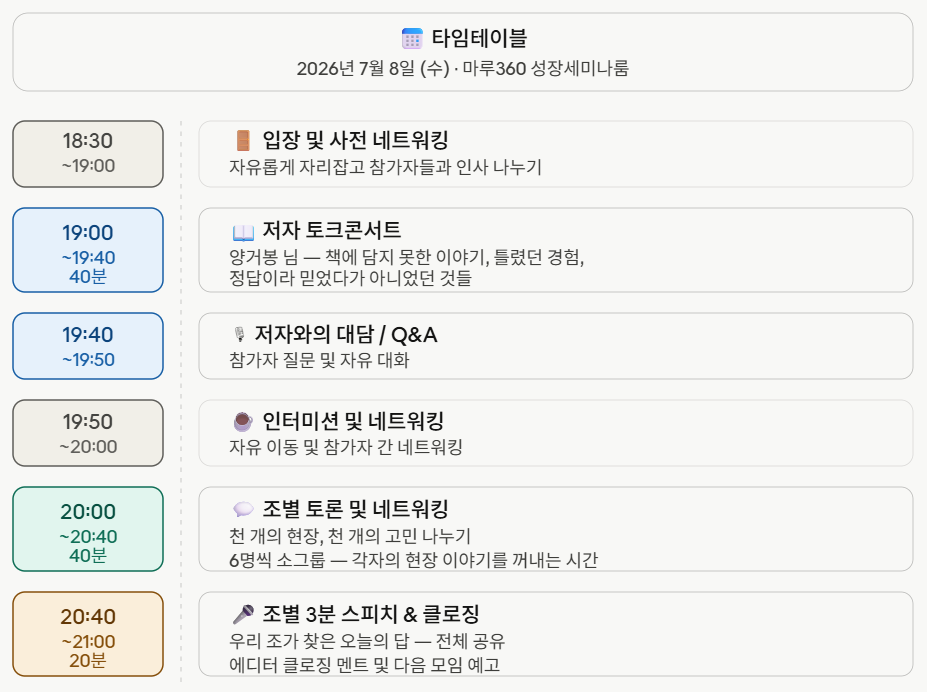Select the 19:00 ~19:40 40분 time box
Image resolution: width=927 pixels, height=692 pixels.
(88, 250)
